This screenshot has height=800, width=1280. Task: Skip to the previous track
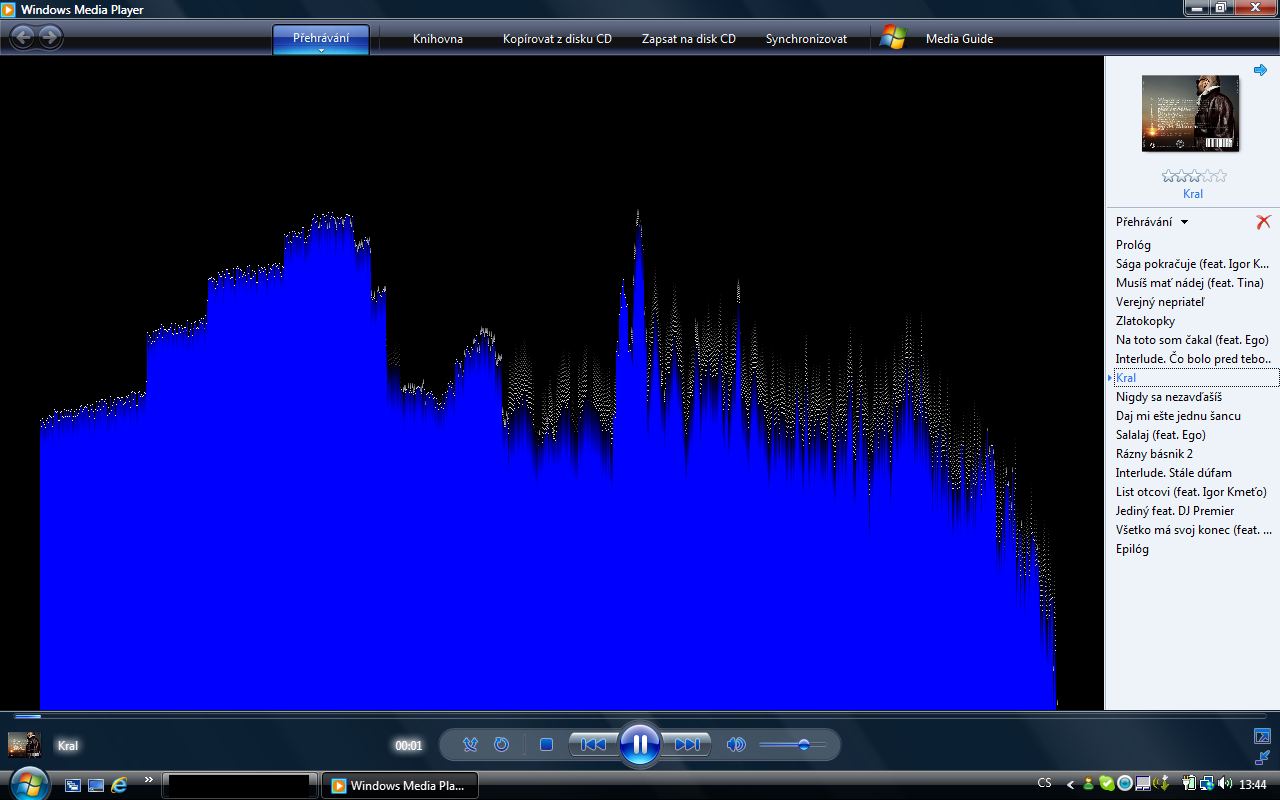click(x=593, y=744)
